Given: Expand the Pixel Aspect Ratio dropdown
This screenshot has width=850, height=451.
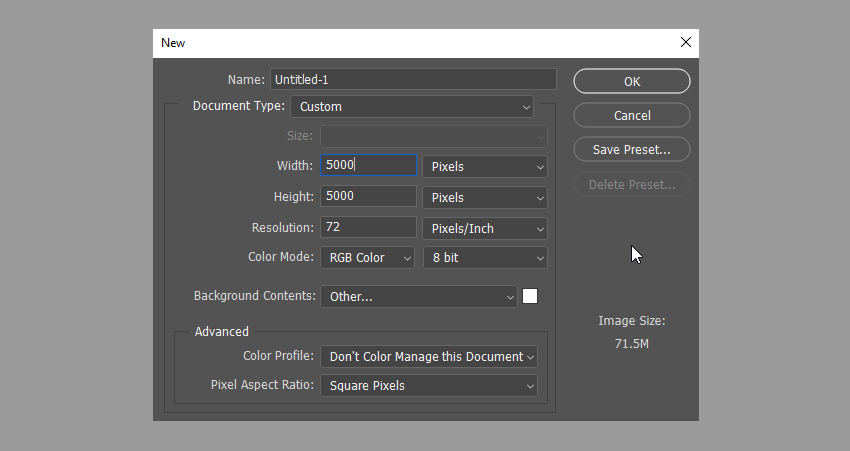Looking at the screenshot, I should 428,386.
